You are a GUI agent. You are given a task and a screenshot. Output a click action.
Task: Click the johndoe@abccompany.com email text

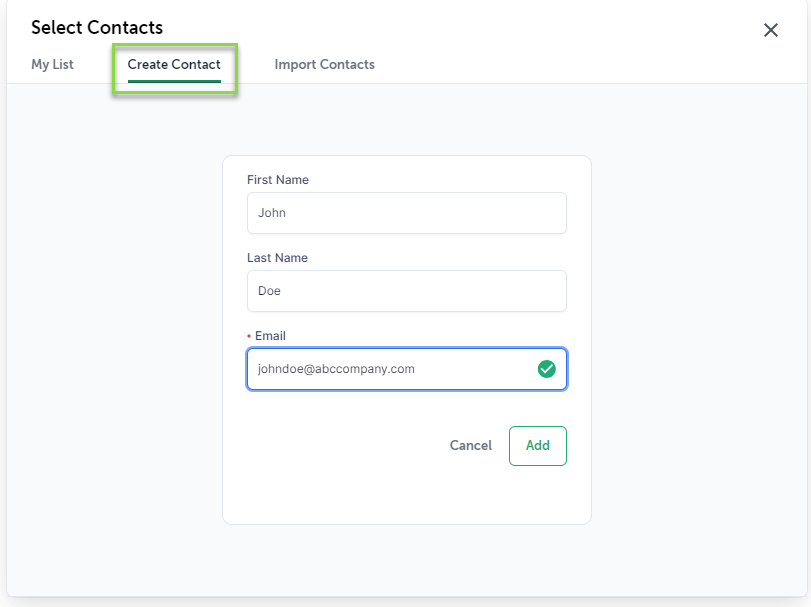tap(336, 369)
